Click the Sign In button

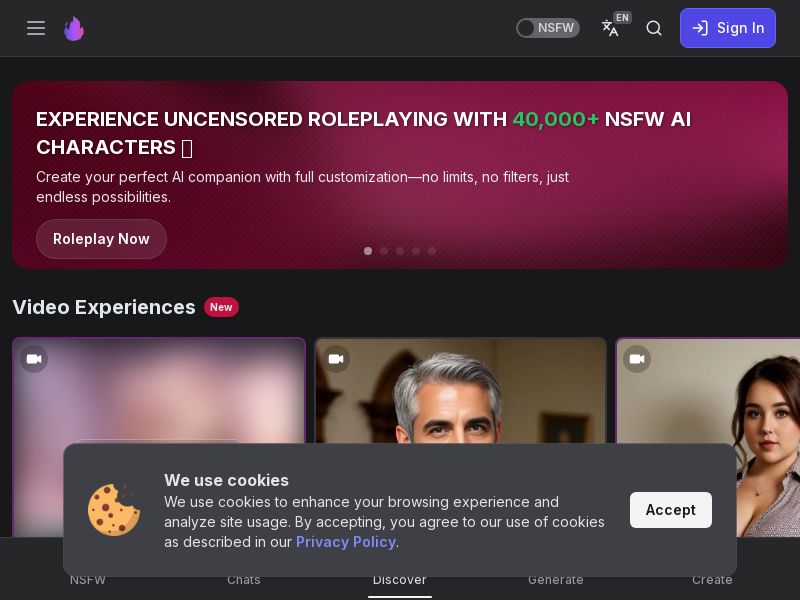[727, 28]
